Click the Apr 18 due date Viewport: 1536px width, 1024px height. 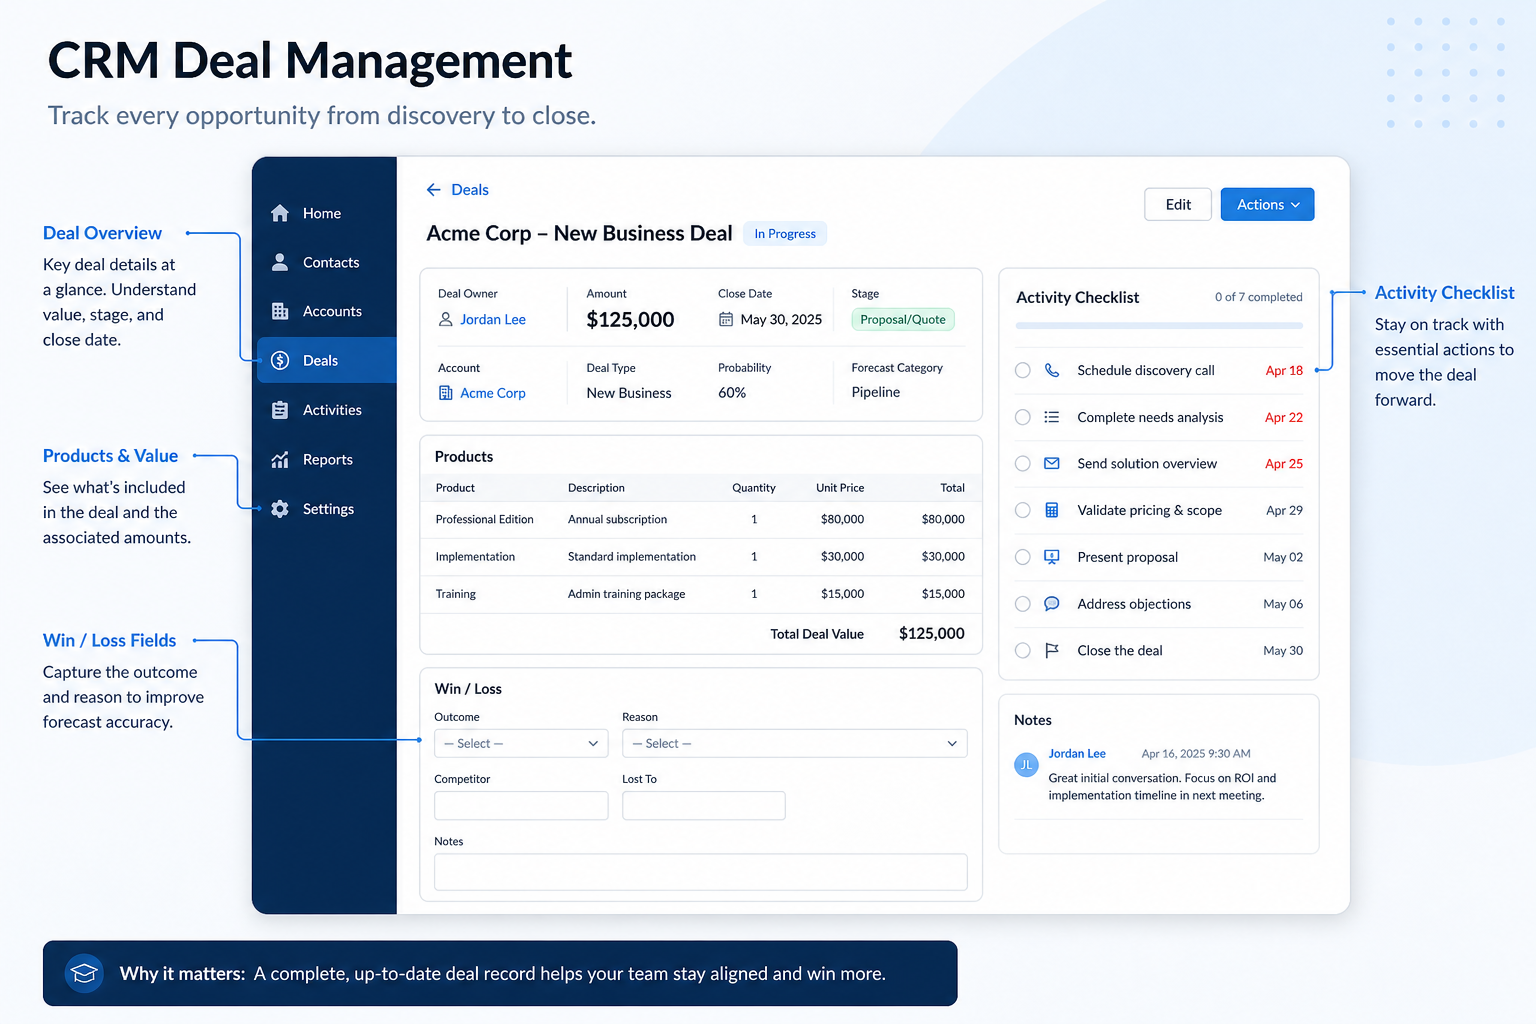[x=1284, y=370]
